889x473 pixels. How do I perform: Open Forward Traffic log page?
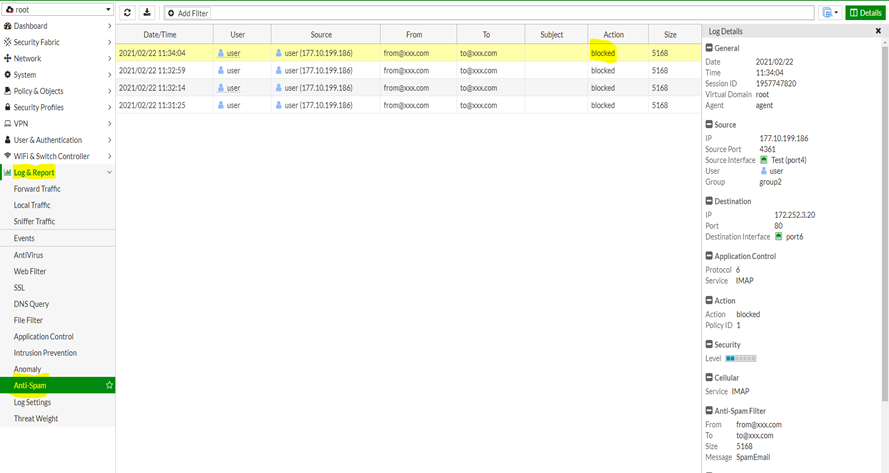[x=37, y=189]
